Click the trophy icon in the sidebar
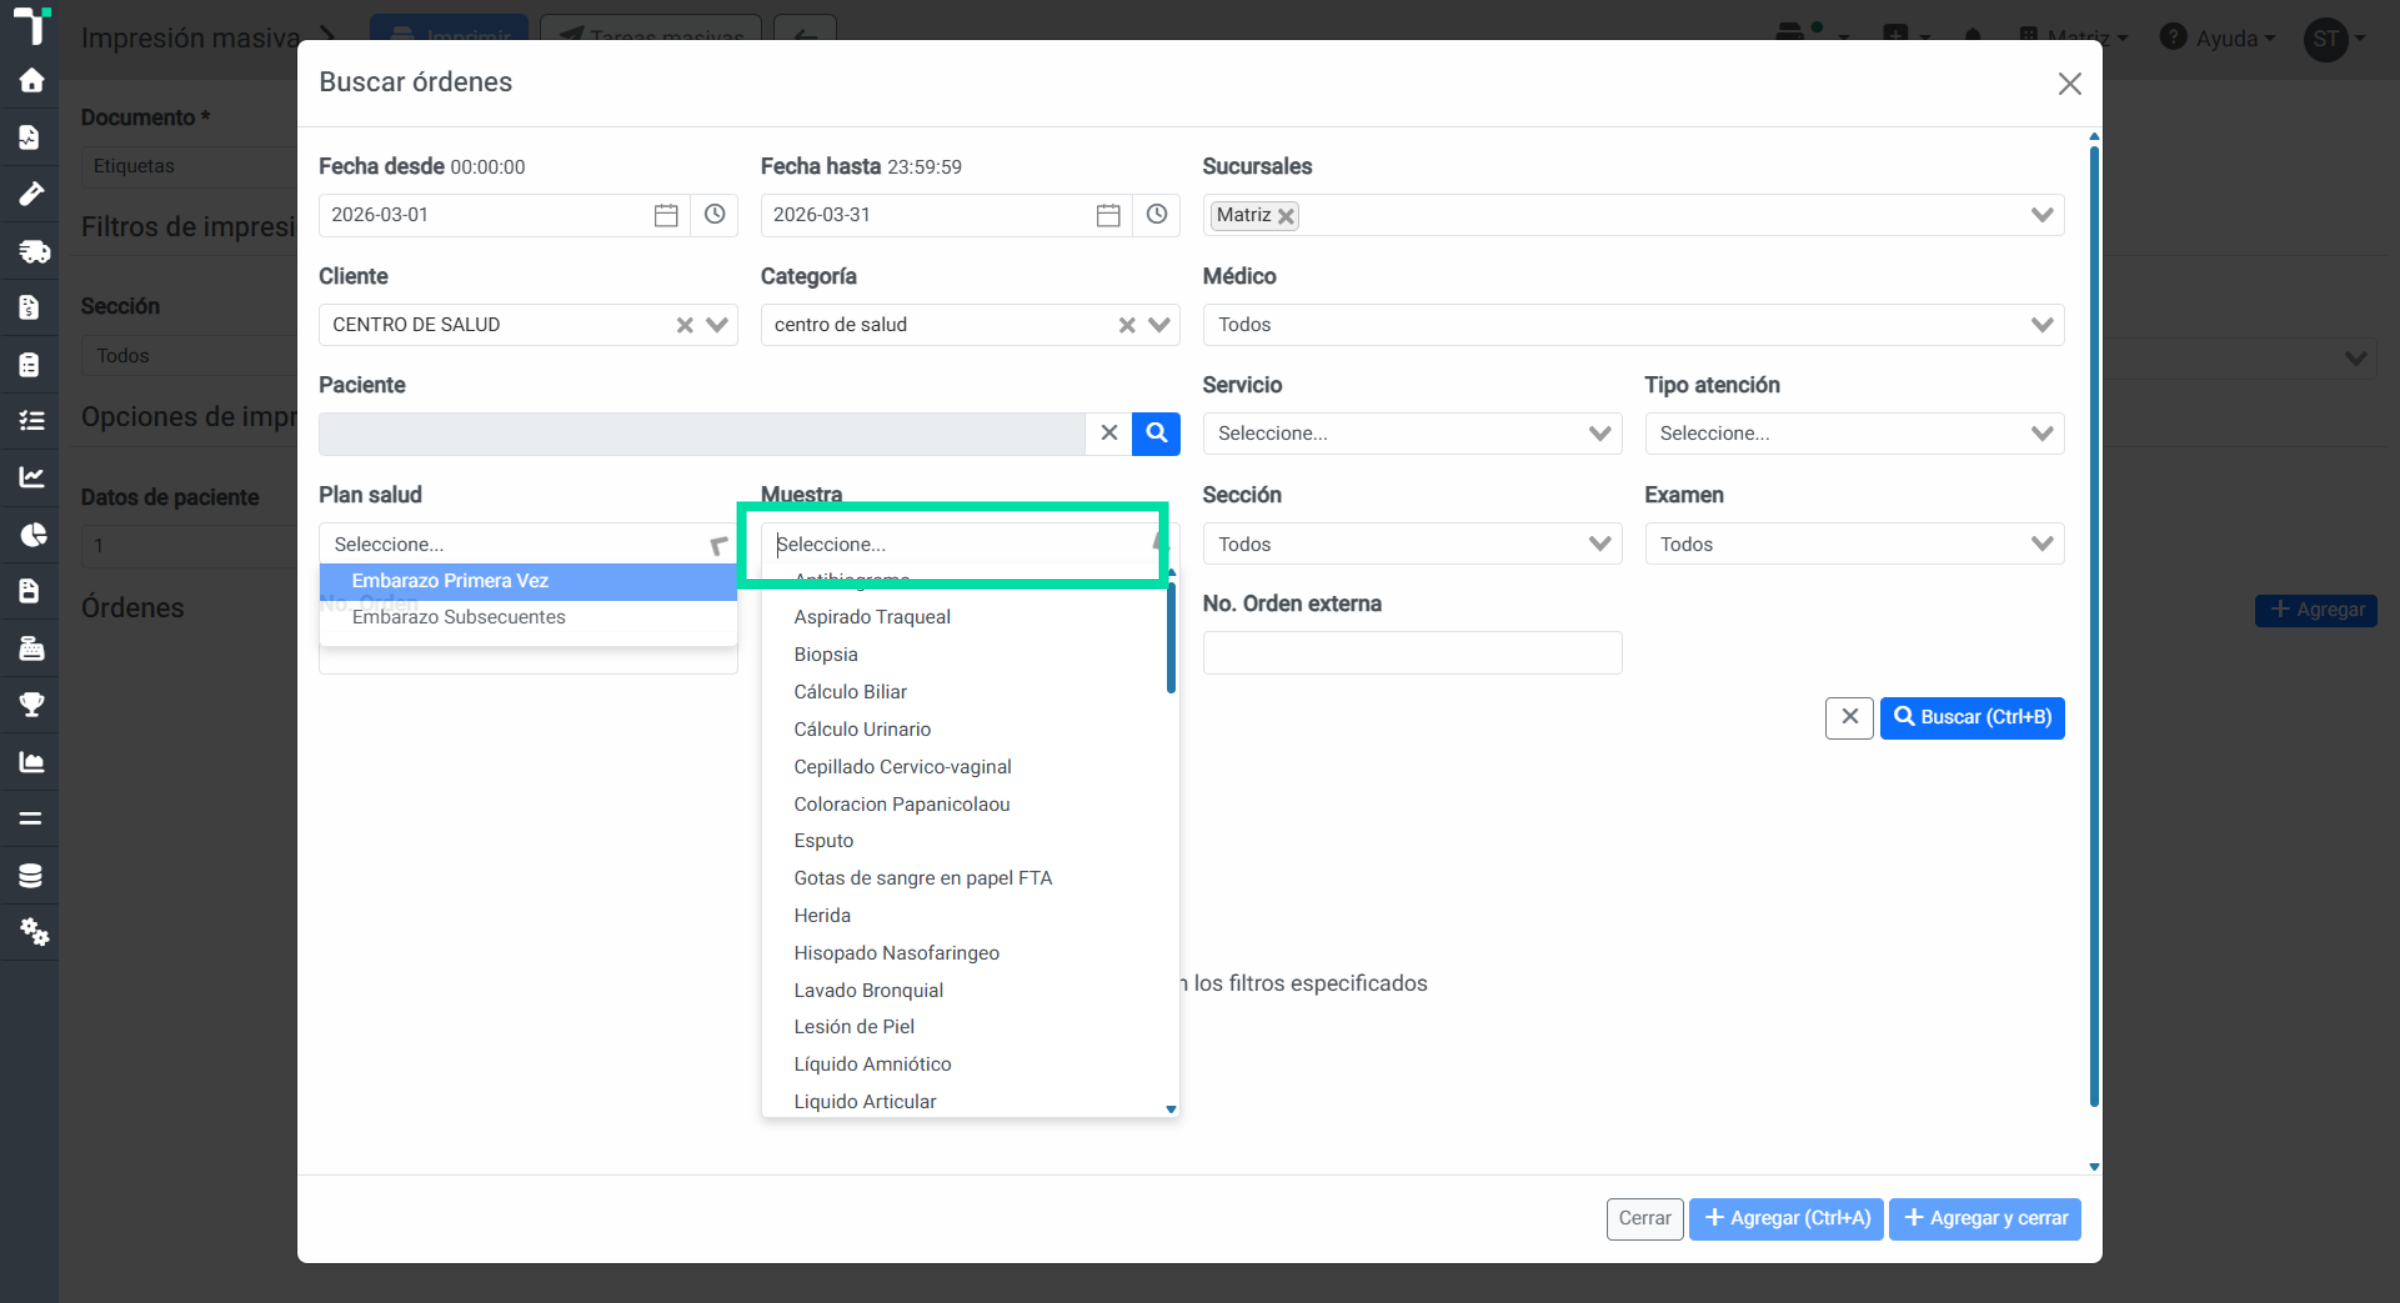The width and height of the screenshot is (2400, 1303). [31, 705]
